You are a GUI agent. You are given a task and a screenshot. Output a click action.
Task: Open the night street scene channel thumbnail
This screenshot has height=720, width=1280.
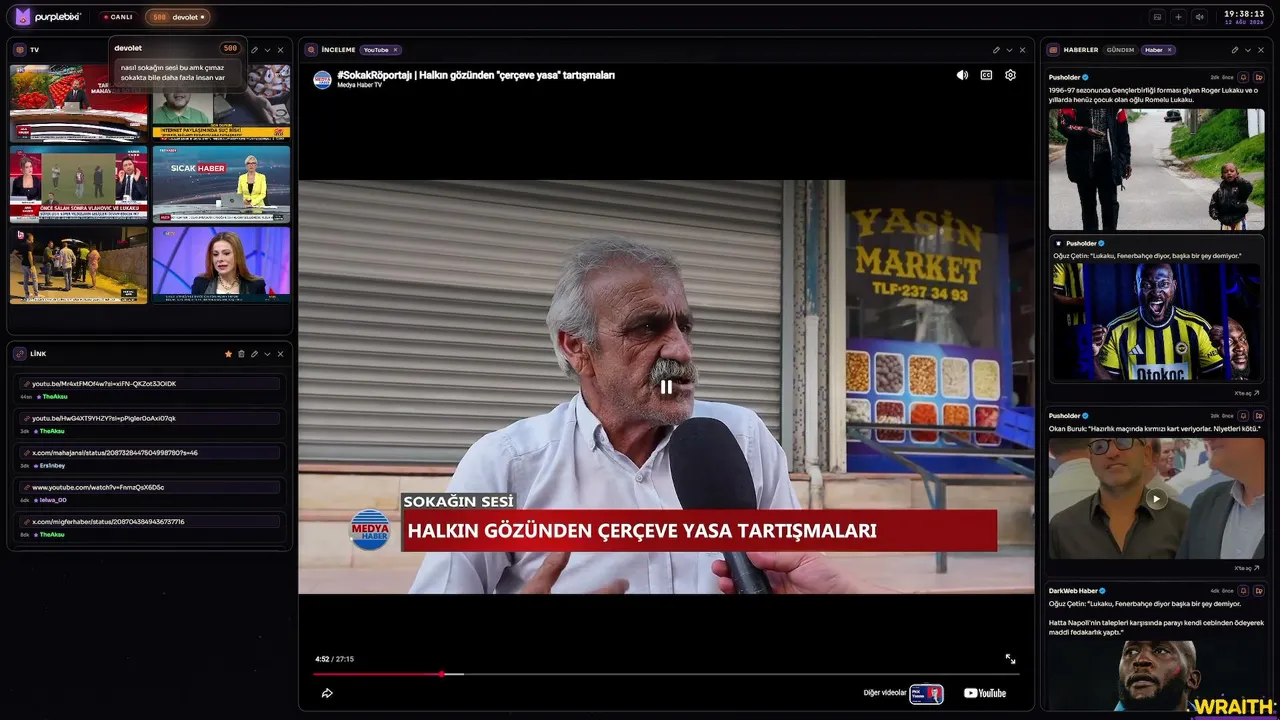(x=78, y=265)
